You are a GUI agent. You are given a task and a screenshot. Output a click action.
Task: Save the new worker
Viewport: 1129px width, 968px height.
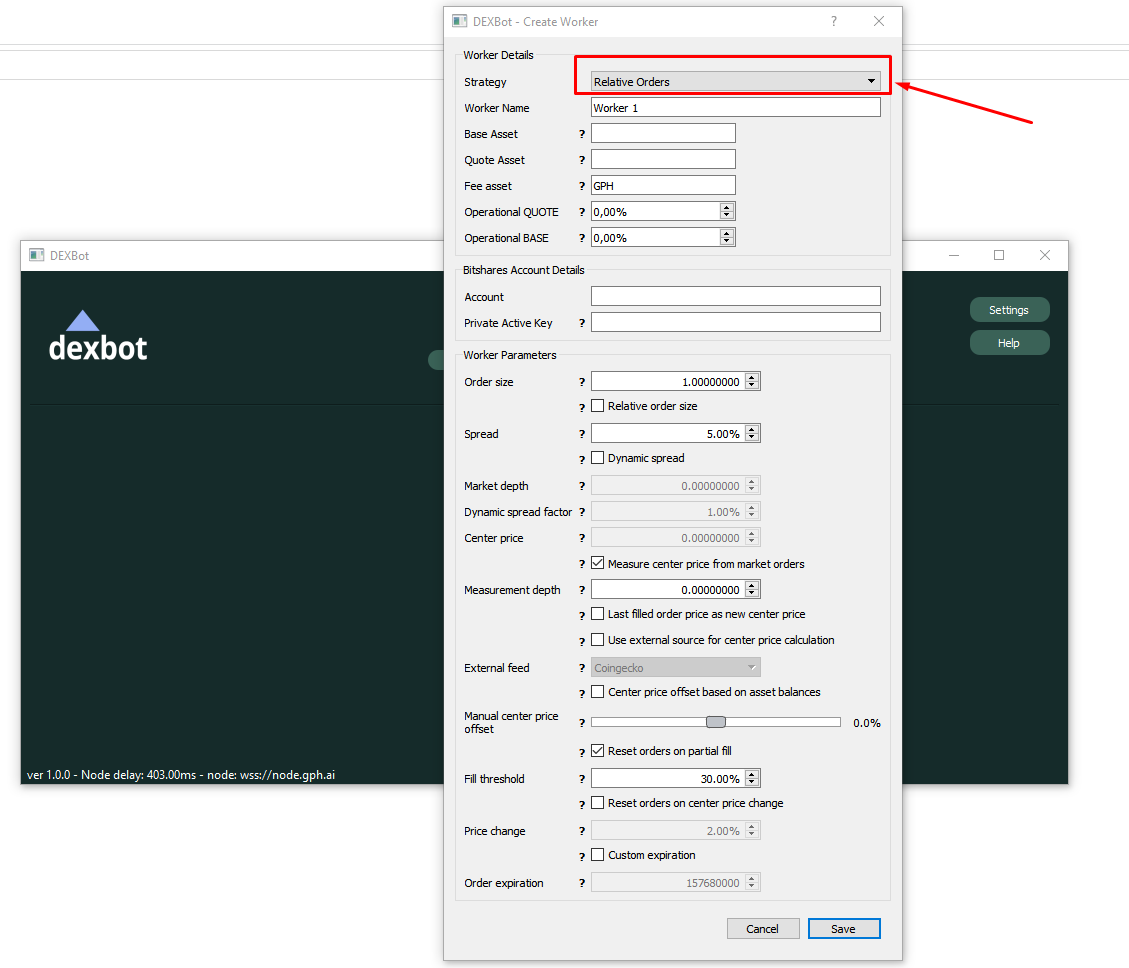point(844,928)
